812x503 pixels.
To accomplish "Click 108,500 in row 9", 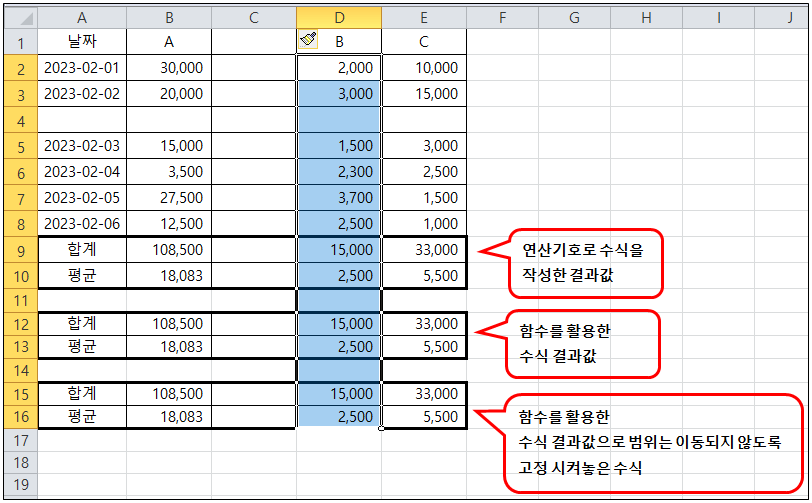I will tap(178, 250).
